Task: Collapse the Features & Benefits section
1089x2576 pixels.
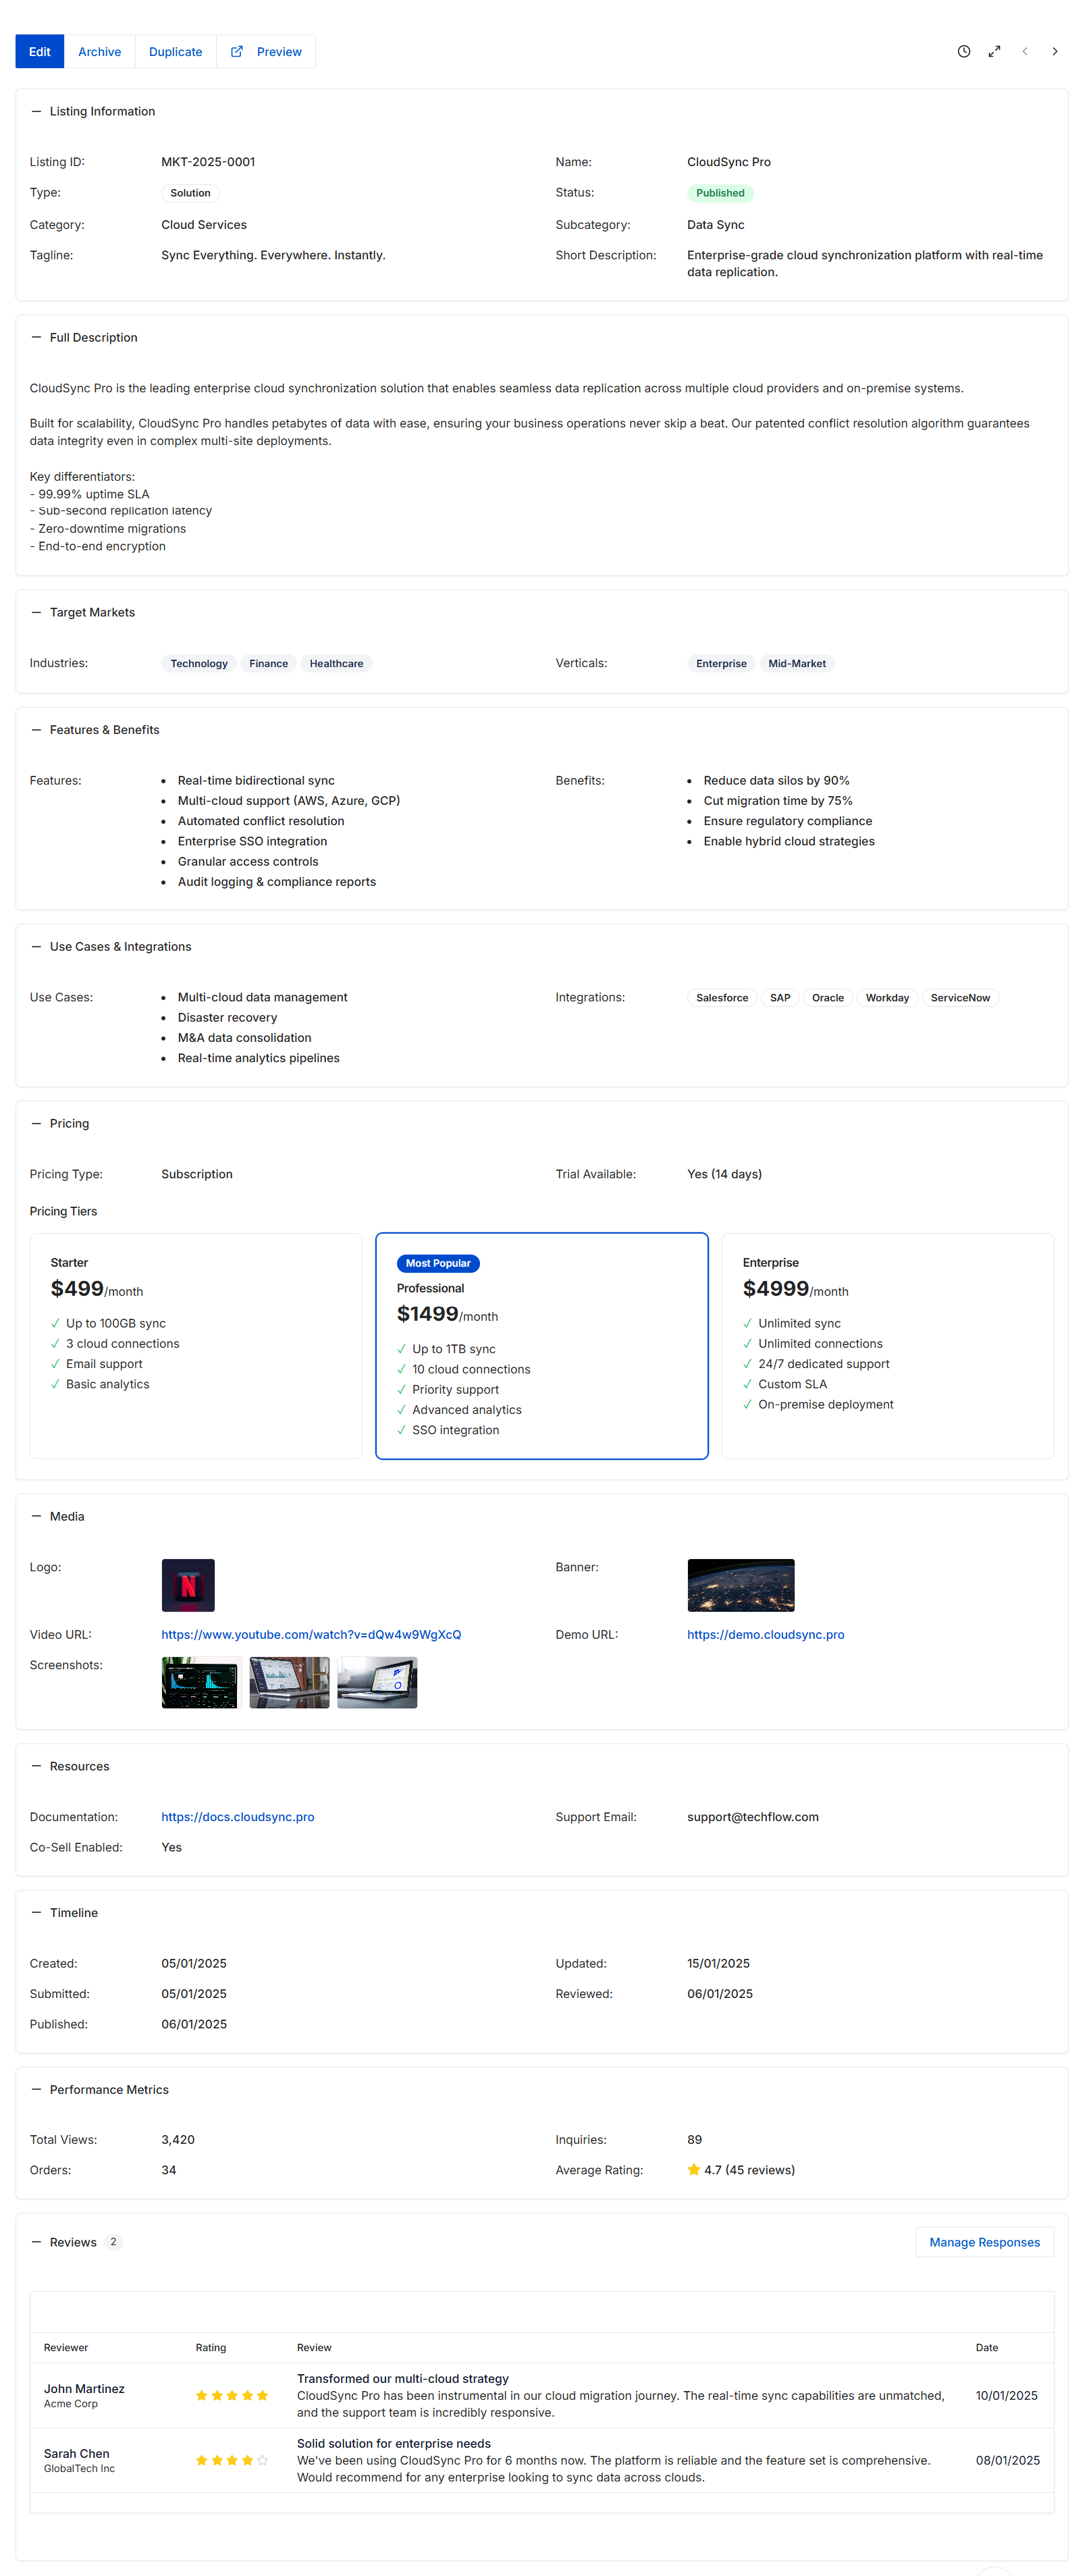Action: click(x=36, y=730)
